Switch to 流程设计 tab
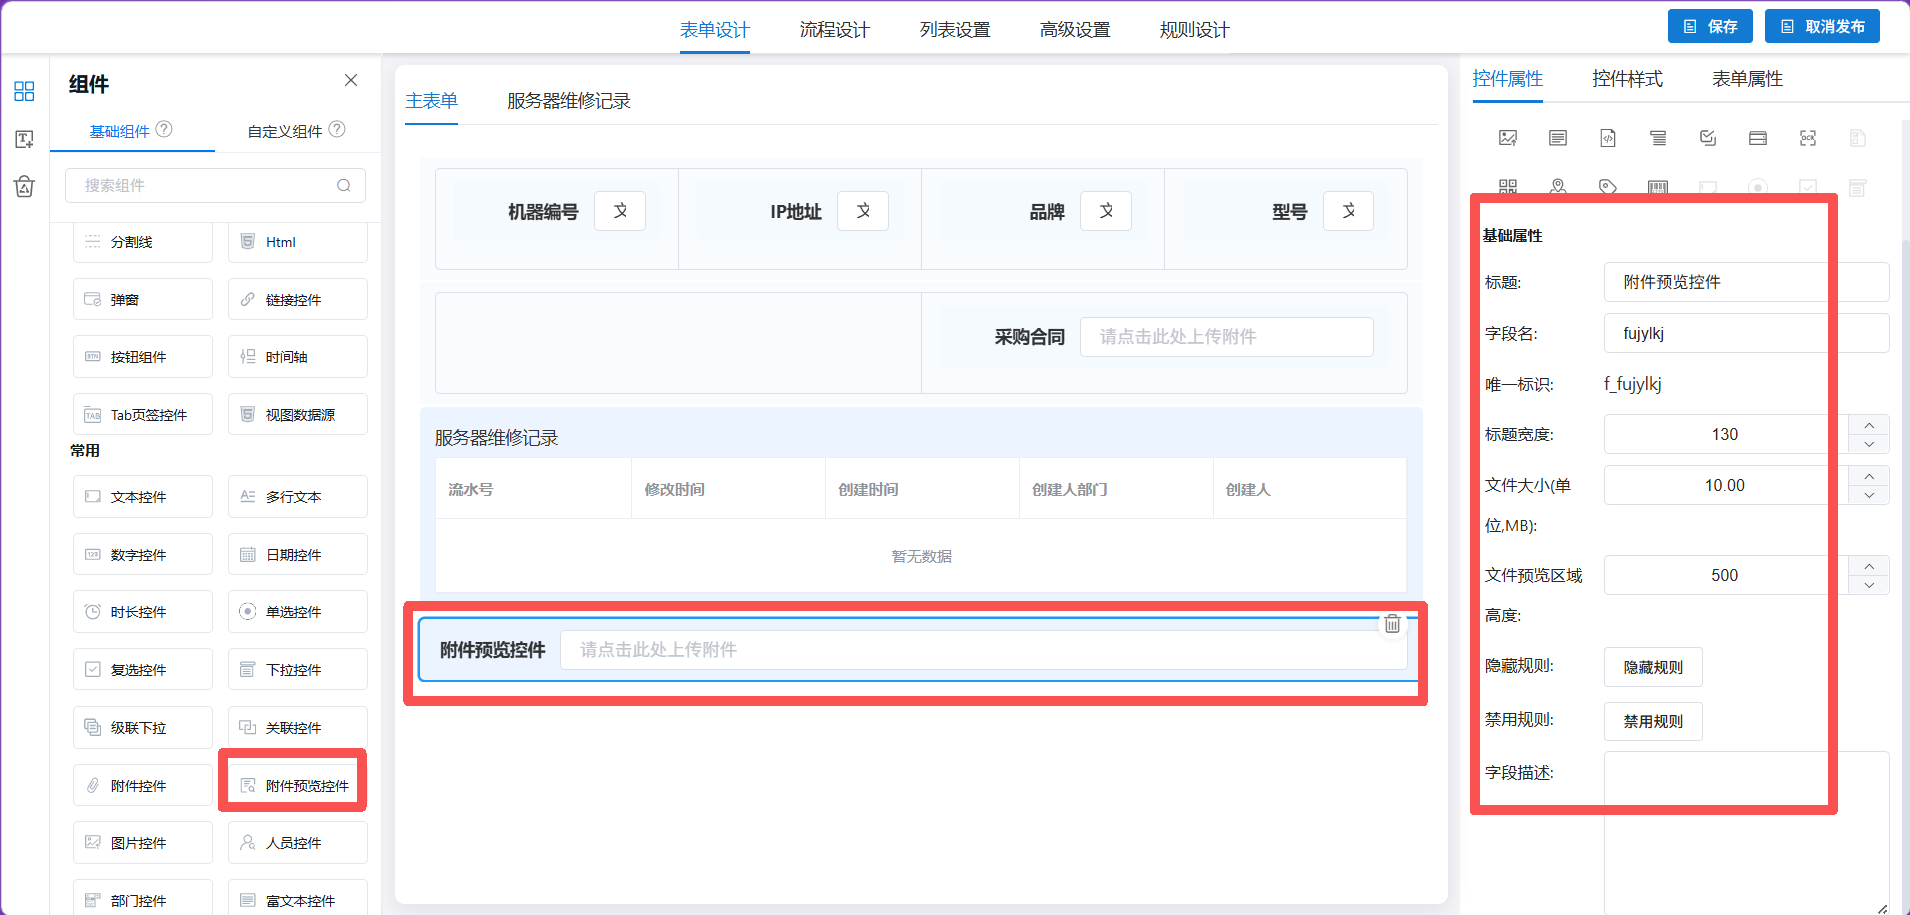 pos(835,30)
